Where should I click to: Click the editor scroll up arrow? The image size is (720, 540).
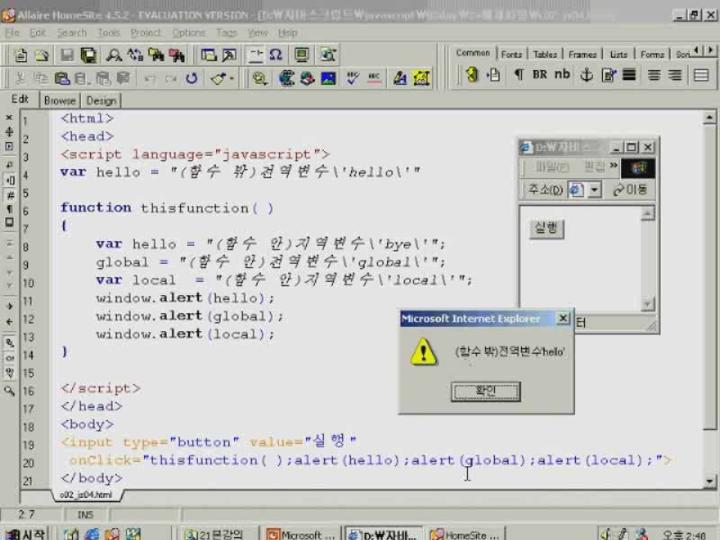point(709,118)
